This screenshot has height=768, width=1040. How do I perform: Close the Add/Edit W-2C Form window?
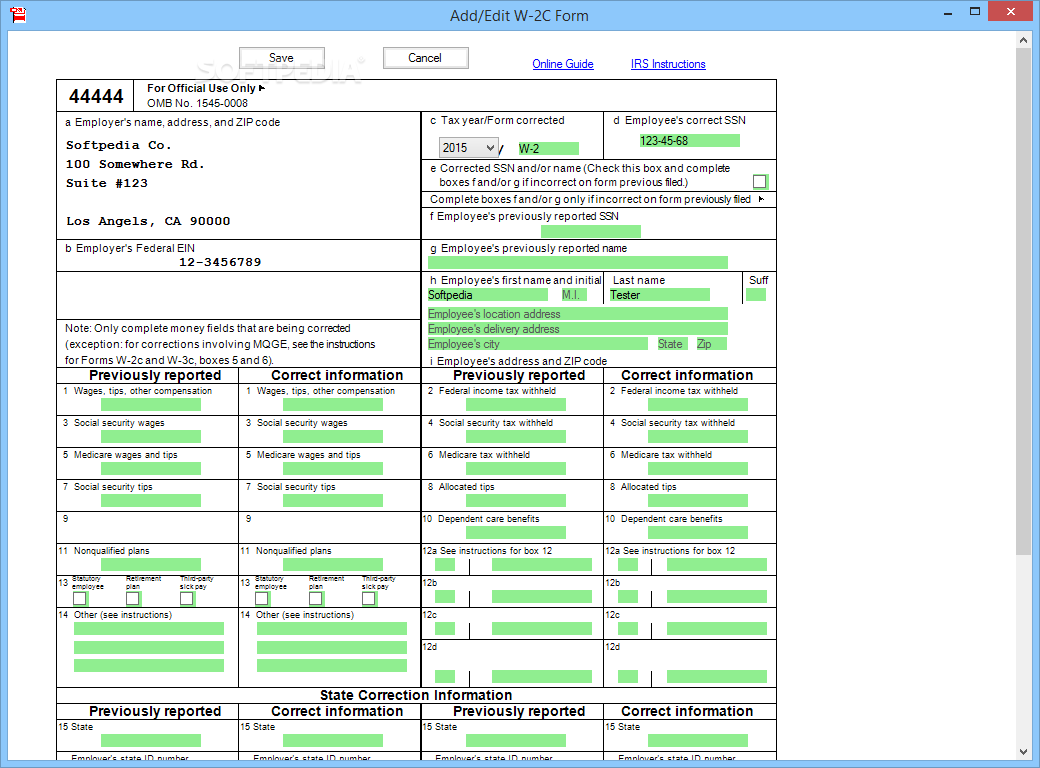[x=1011, y=11]
